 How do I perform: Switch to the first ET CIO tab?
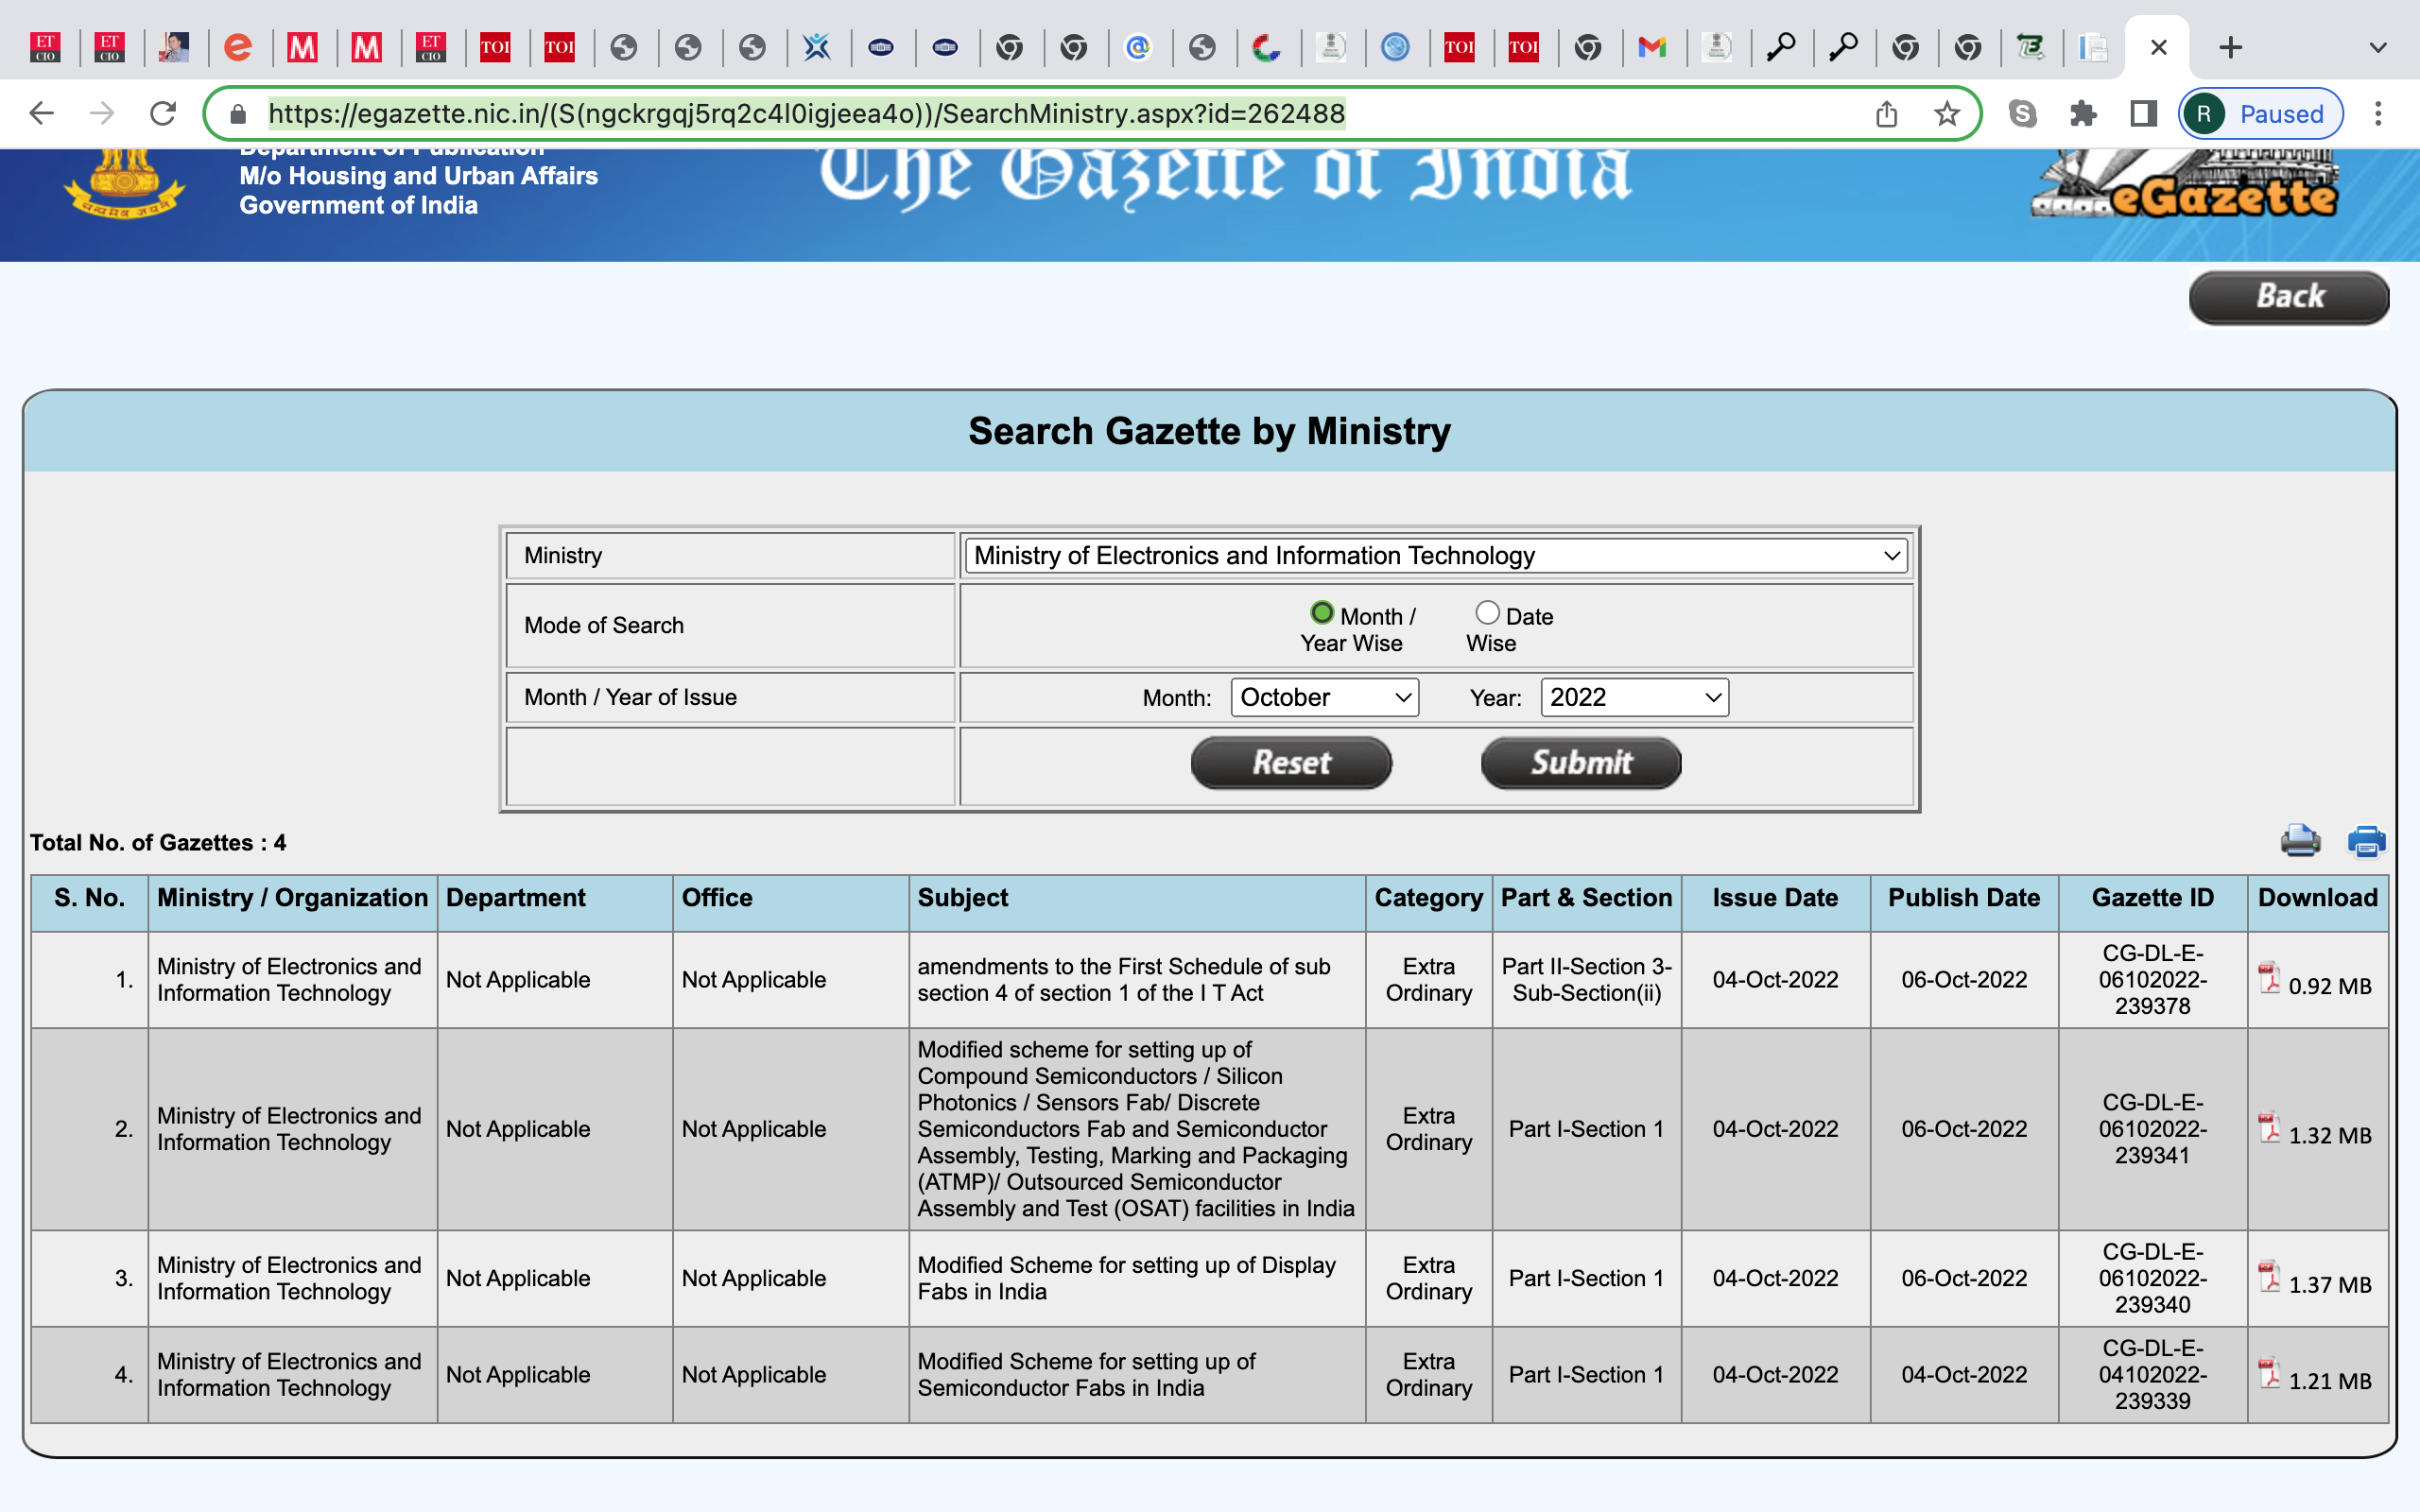coord(45,47)
